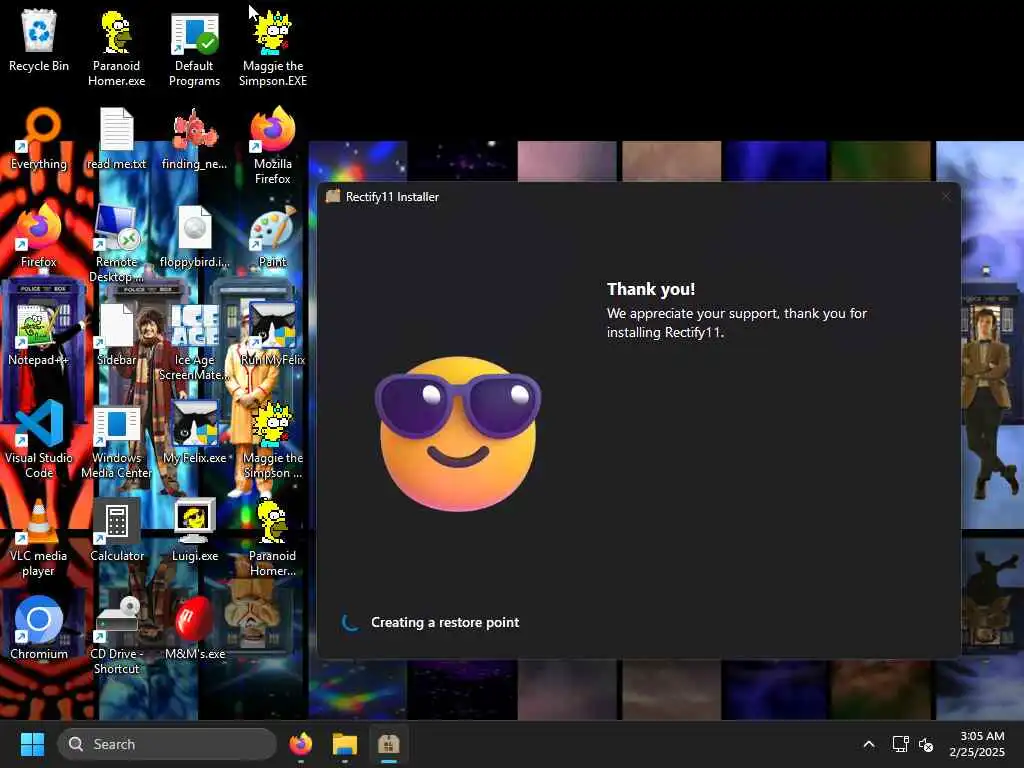Open the Paint desktop shortcut

(x=272, y=237)
